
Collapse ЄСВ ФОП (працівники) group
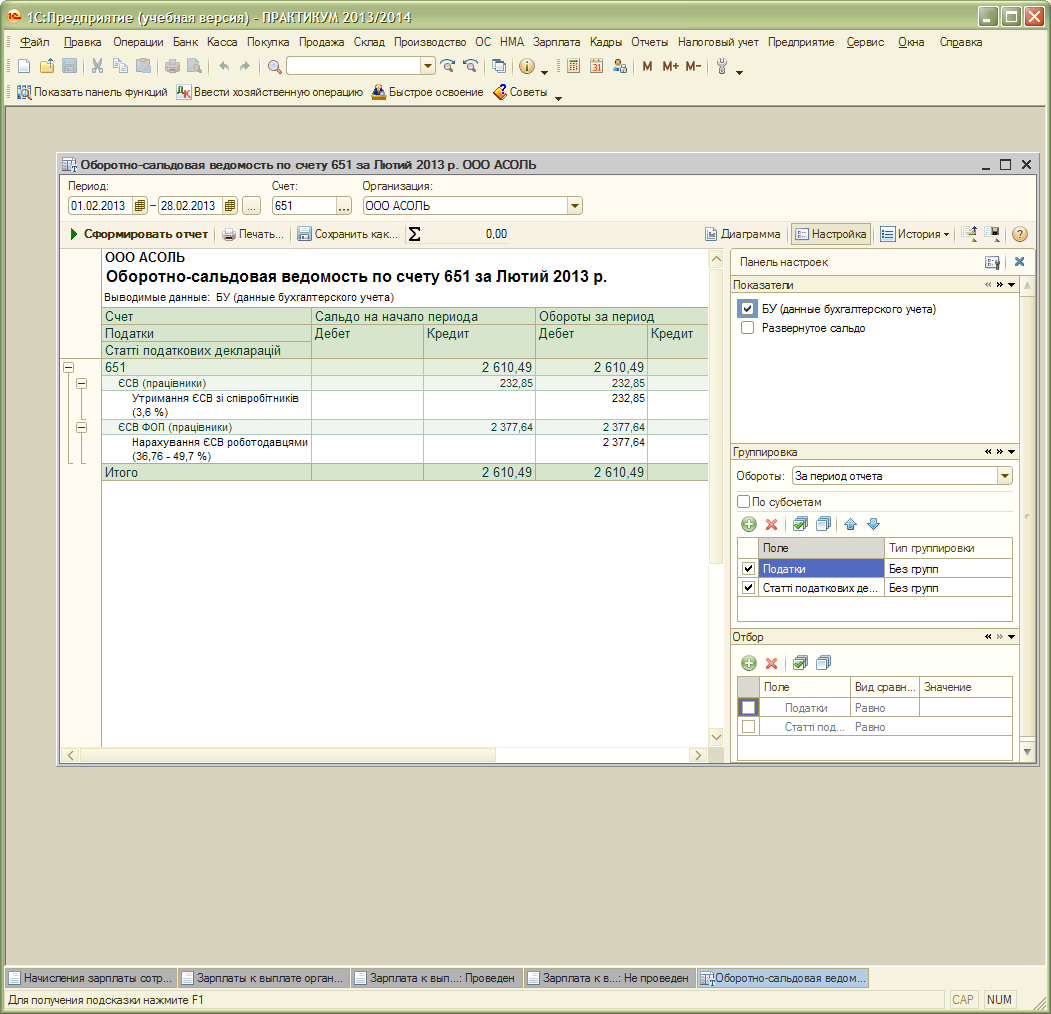click(x=81, y=427)
